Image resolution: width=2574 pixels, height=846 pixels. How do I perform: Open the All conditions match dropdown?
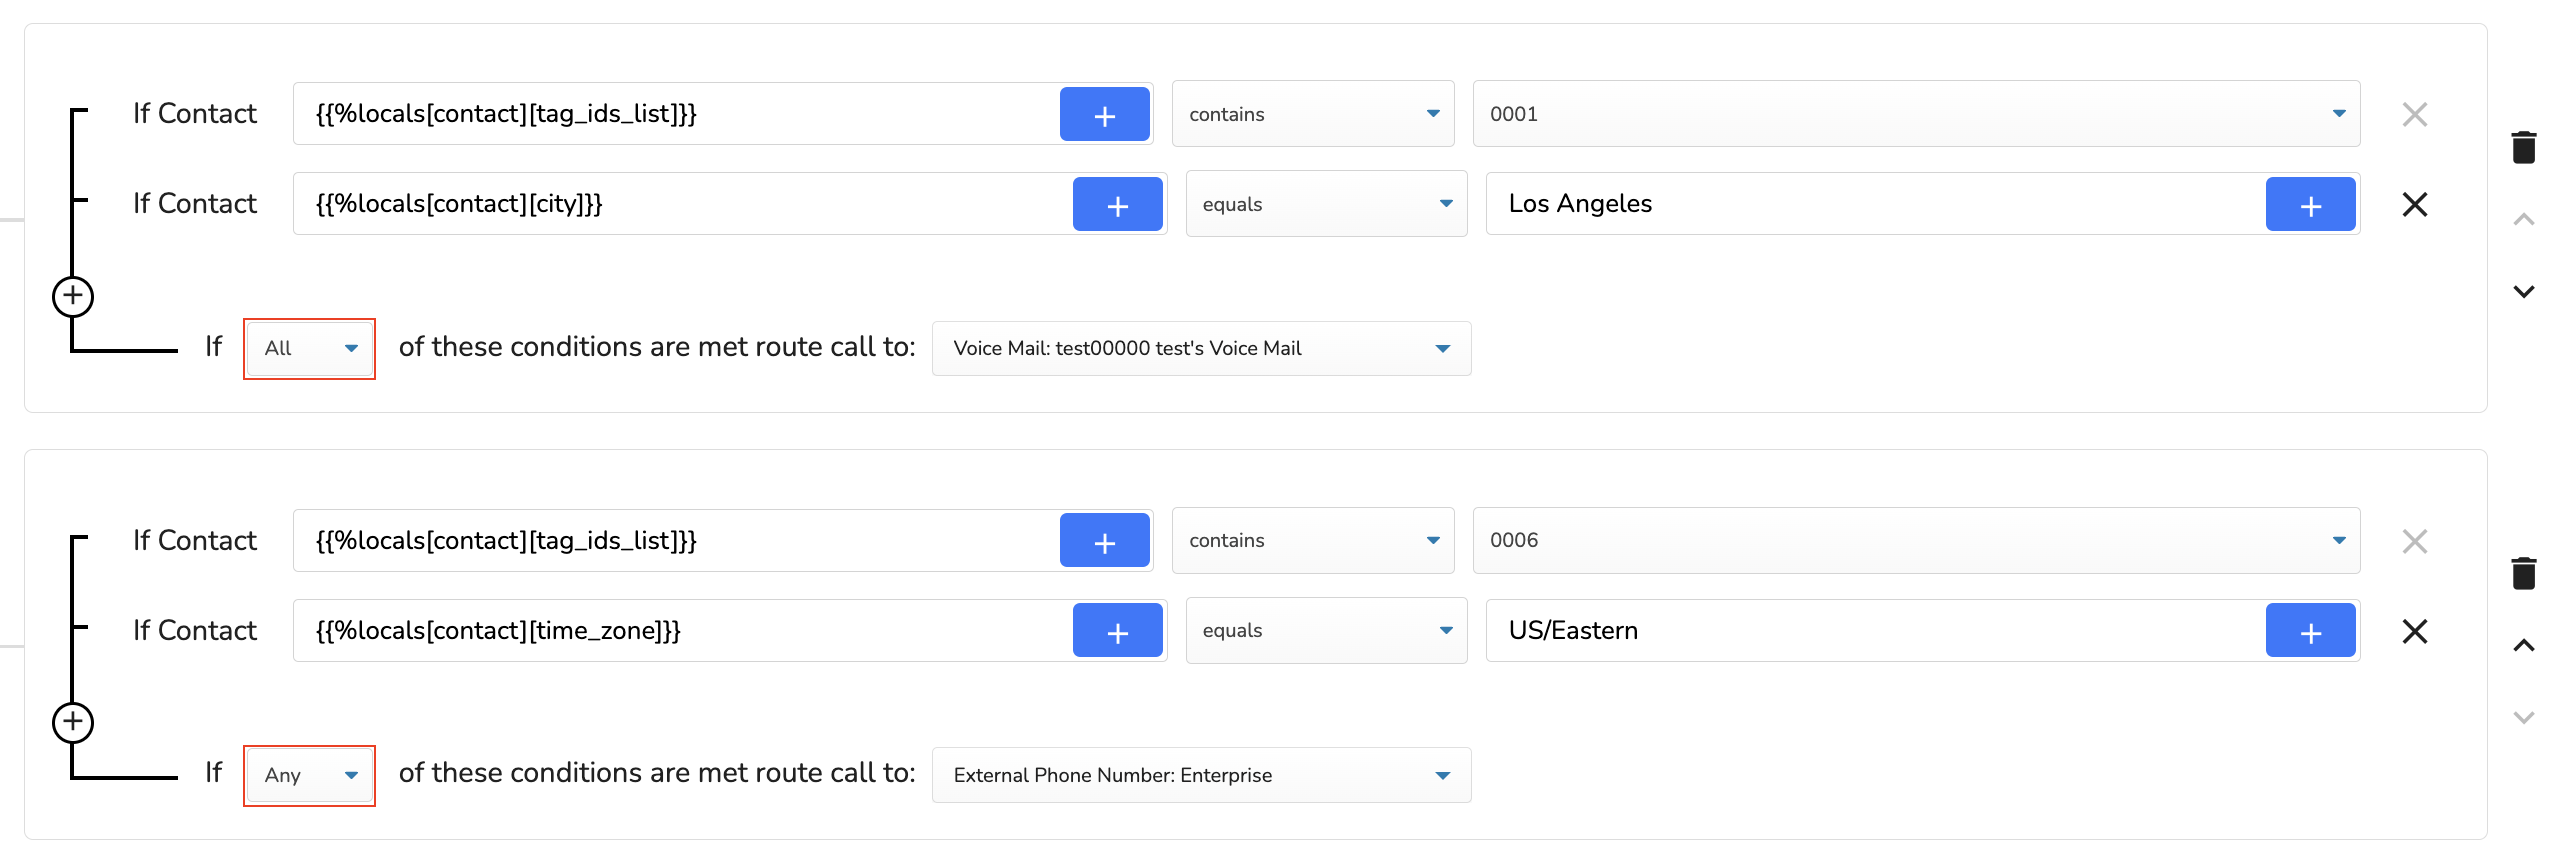(x=310, y=348)
